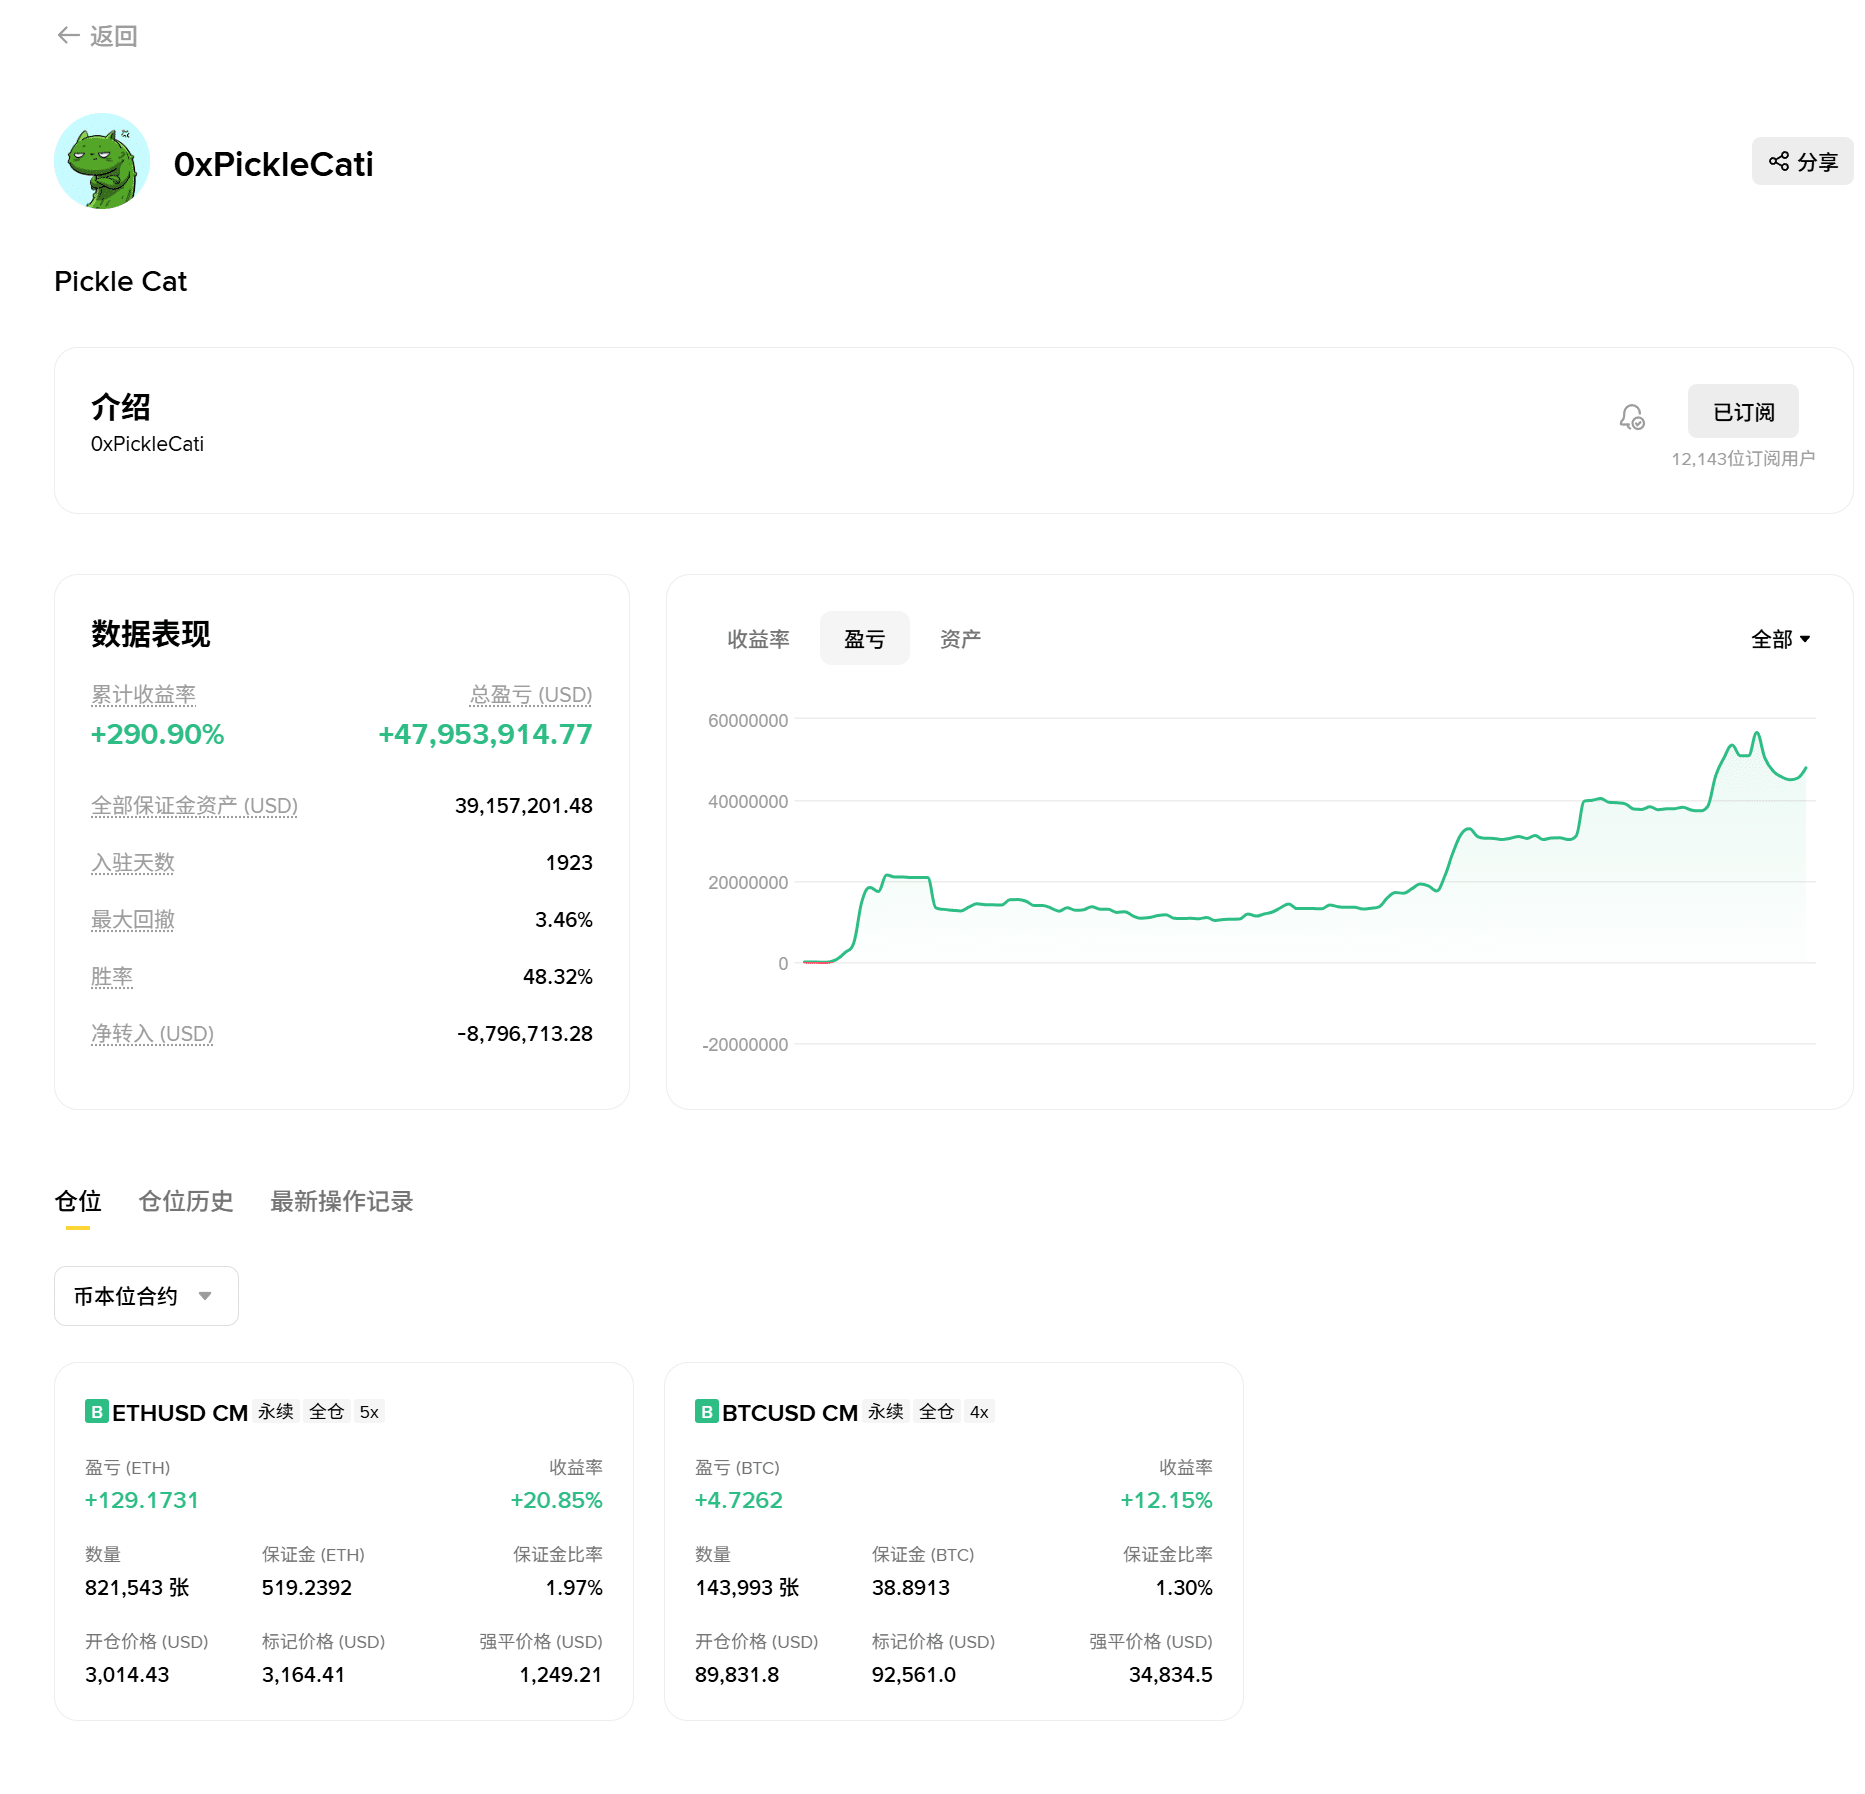Screen dimensions: 1865x1794
Task: Click the Binance logo on the ETHUSD CM card
Action: (97, 1412)
